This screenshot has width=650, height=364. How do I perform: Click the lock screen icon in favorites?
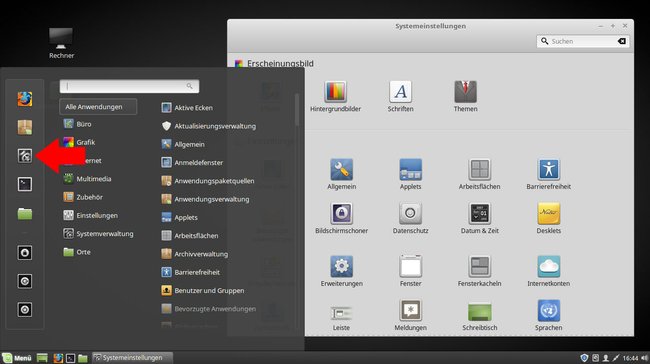pos(24,252)
